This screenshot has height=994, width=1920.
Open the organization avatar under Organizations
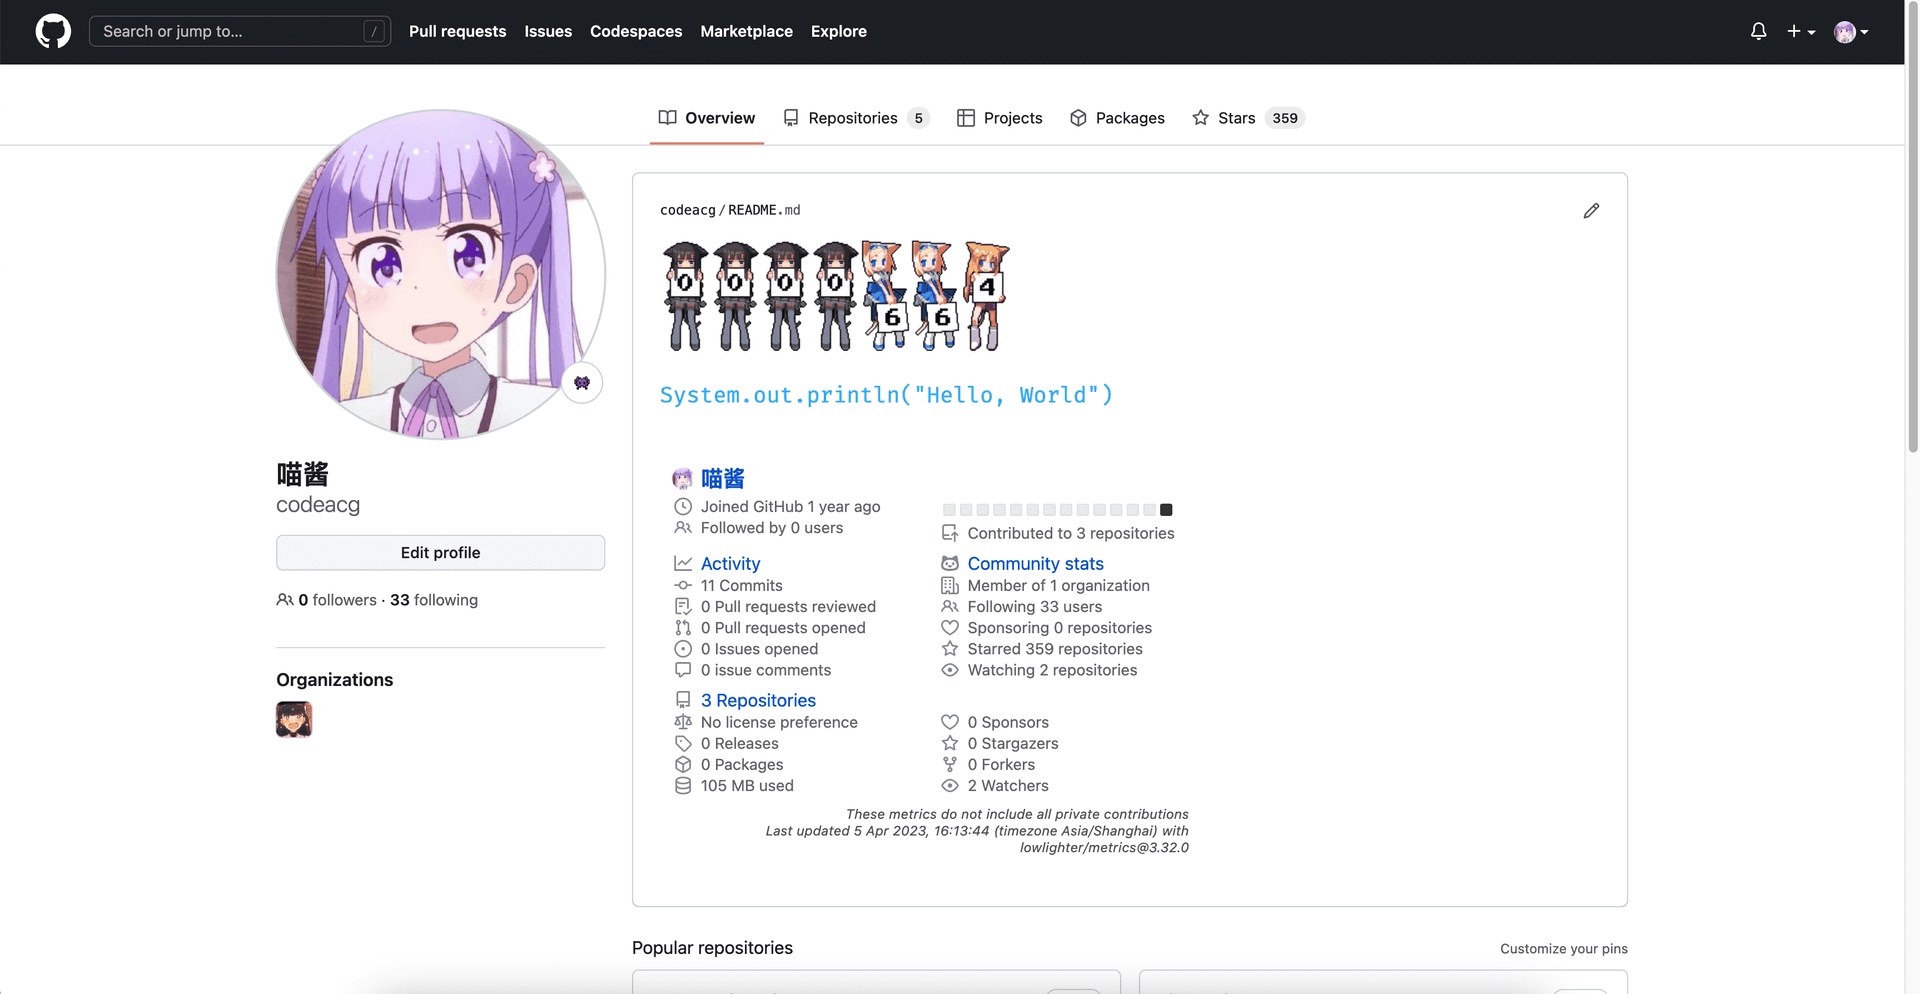pyautogui.click(x=294, y=719)
